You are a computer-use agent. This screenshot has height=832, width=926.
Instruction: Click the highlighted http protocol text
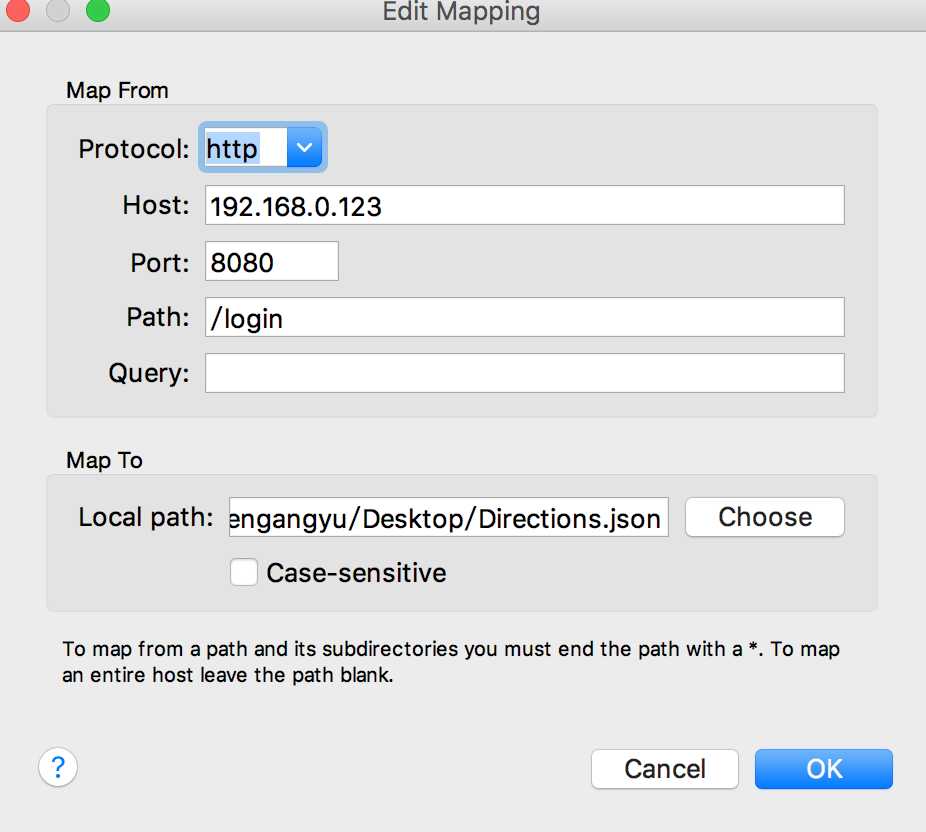233,149
